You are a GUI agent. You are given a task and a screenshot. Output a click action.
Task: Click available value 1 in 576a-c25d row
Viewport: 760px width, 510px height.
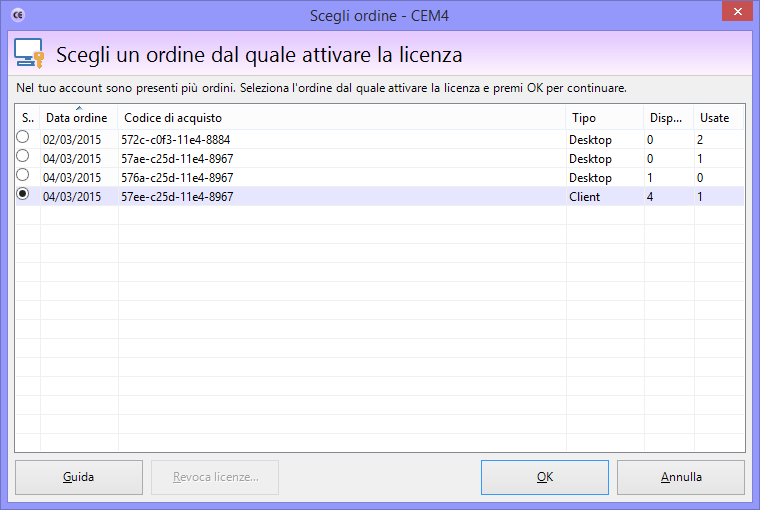coord(650,178)
